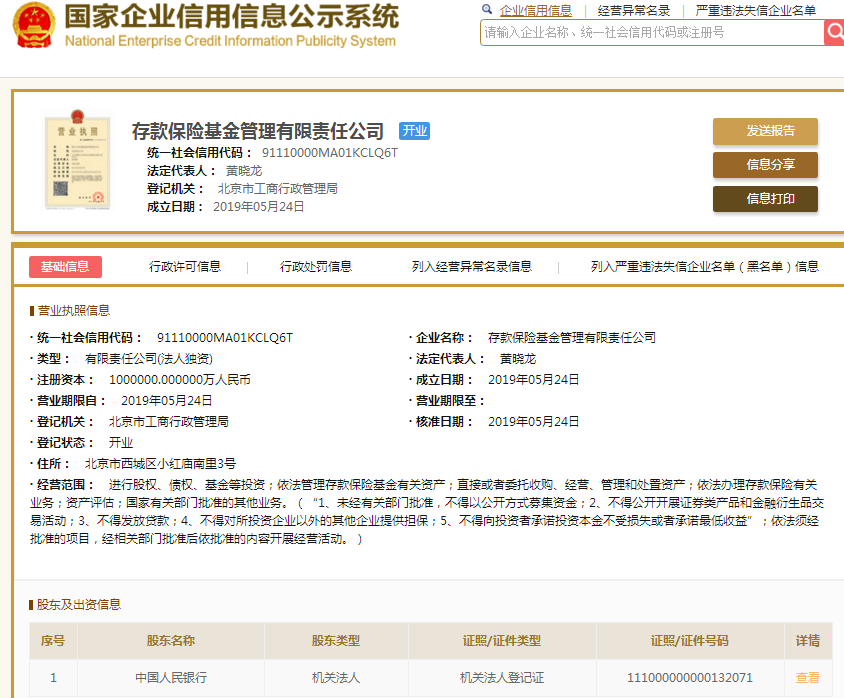Click the English title National Enterprise Credit Information Publicity System
This screenshot has height=698, width=844.
[230, 41]
